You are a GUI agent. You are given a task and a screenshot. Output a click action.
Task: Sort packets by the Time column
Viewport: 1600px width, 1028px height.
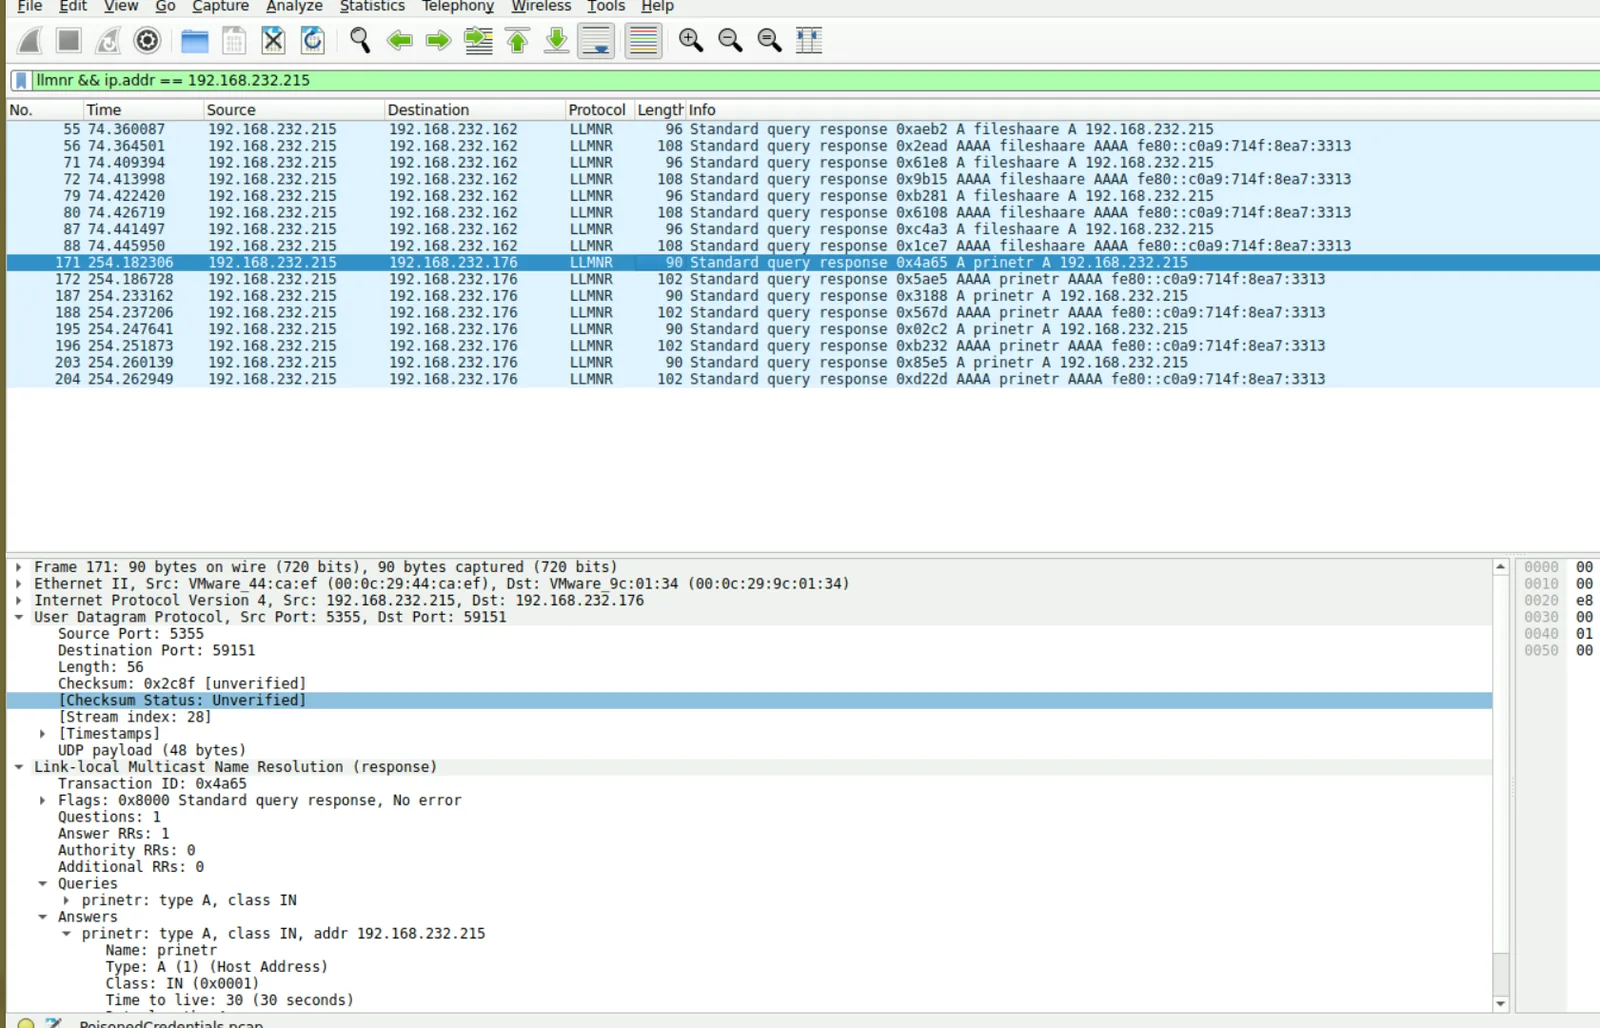[142, 110]
